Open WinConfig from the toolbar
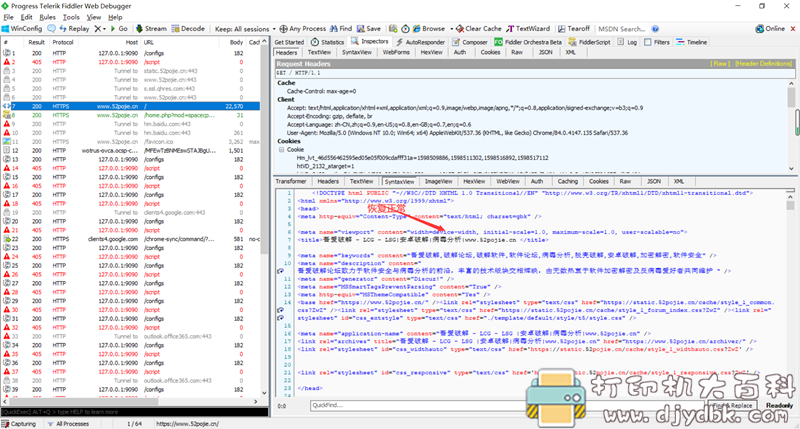Image resolution: width=800 pixels, height=429 pixels. [22, 29]
